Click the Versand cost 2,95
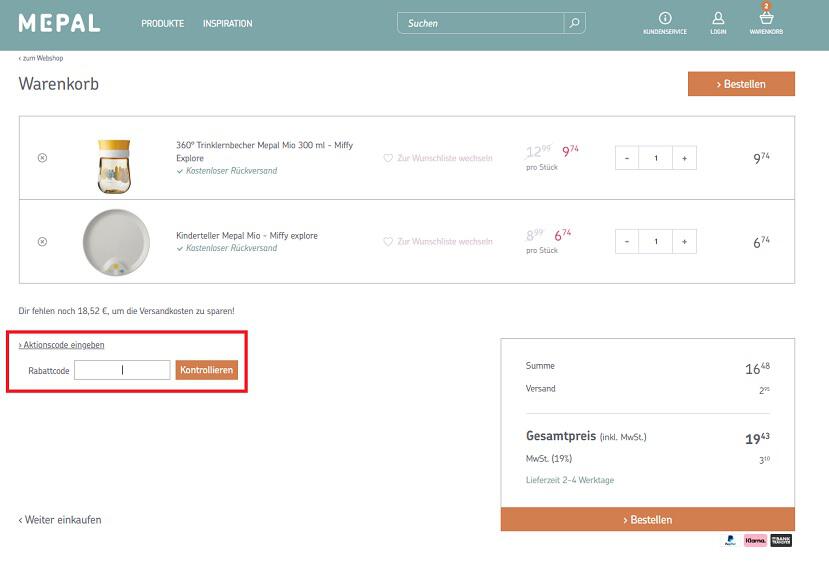 (764, 390)
